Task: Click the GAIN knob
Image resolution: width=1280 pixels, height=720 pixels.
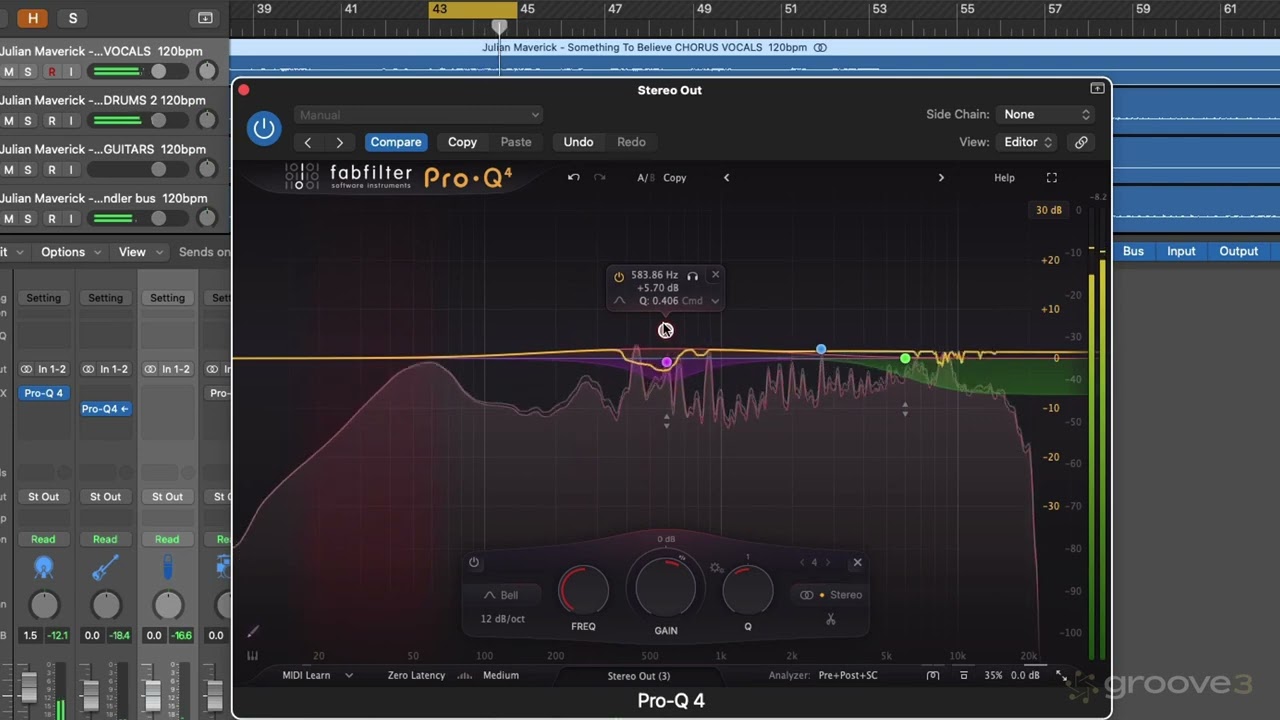Action: [x=665, y=588]
